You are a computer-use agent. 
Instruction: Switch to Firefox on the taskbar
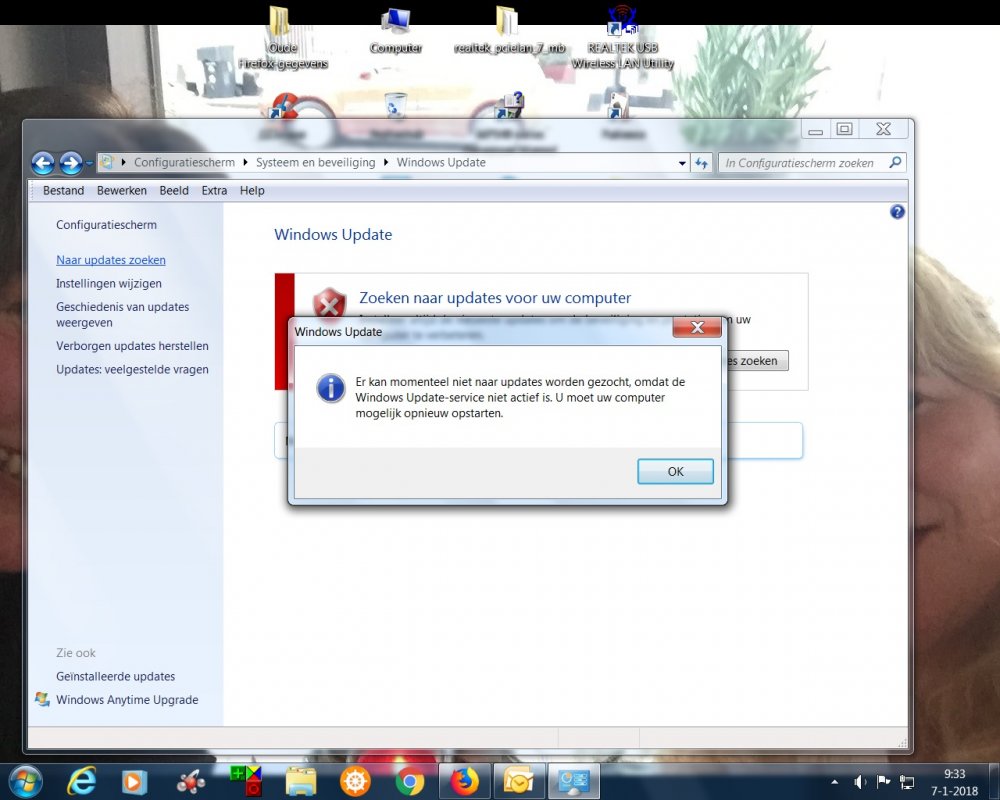pos(464,781)
